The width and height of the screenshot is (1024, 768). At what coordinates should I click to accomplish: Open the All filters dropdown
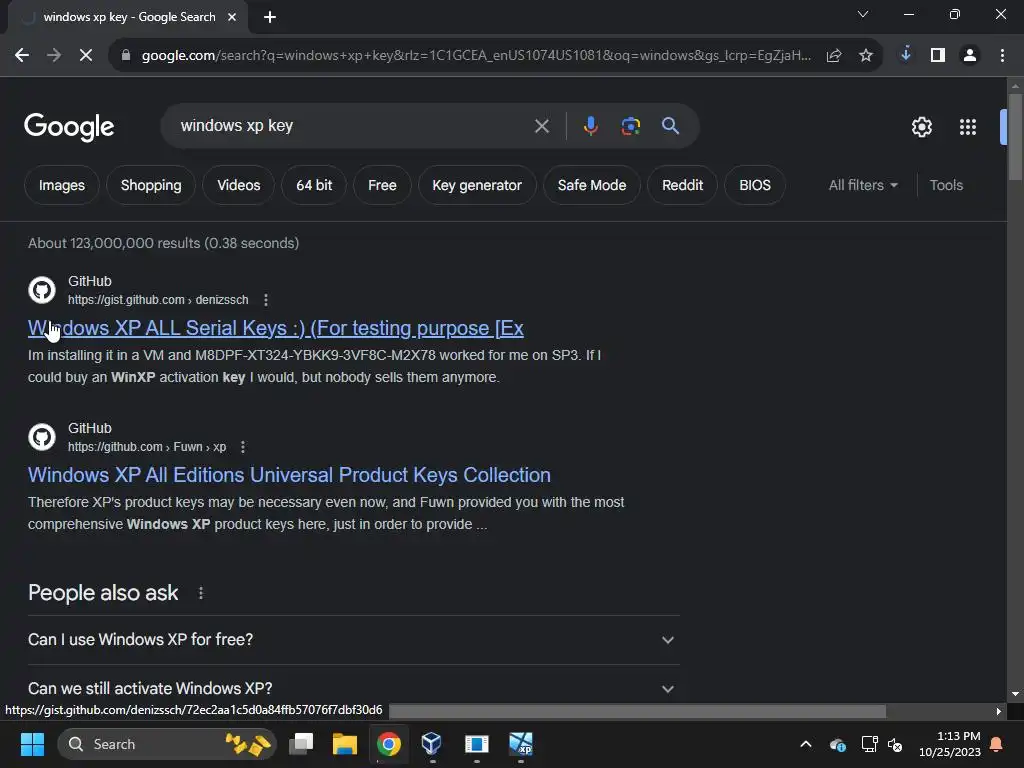(x=863, y=185)
